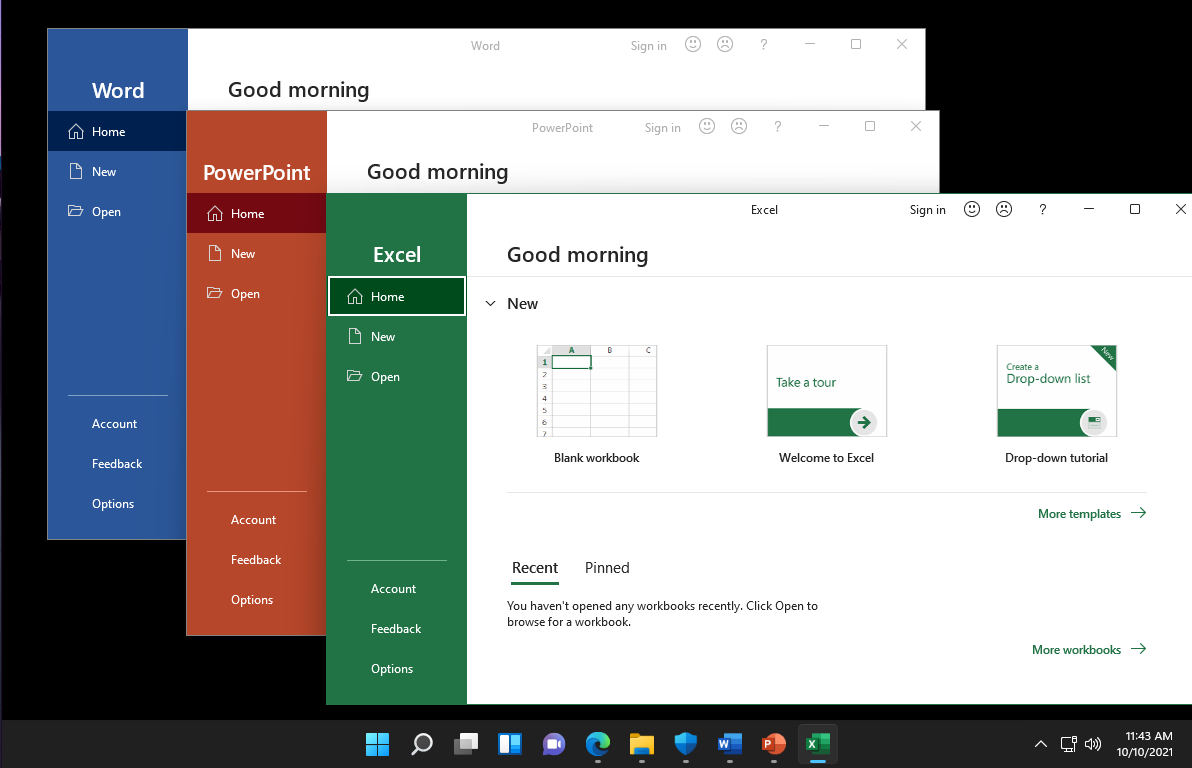Image resolution: width=1192 pixels, height=768 pixels.
Task: Select New in PowerPoint sidebar
Action: [x=256, y=254]
